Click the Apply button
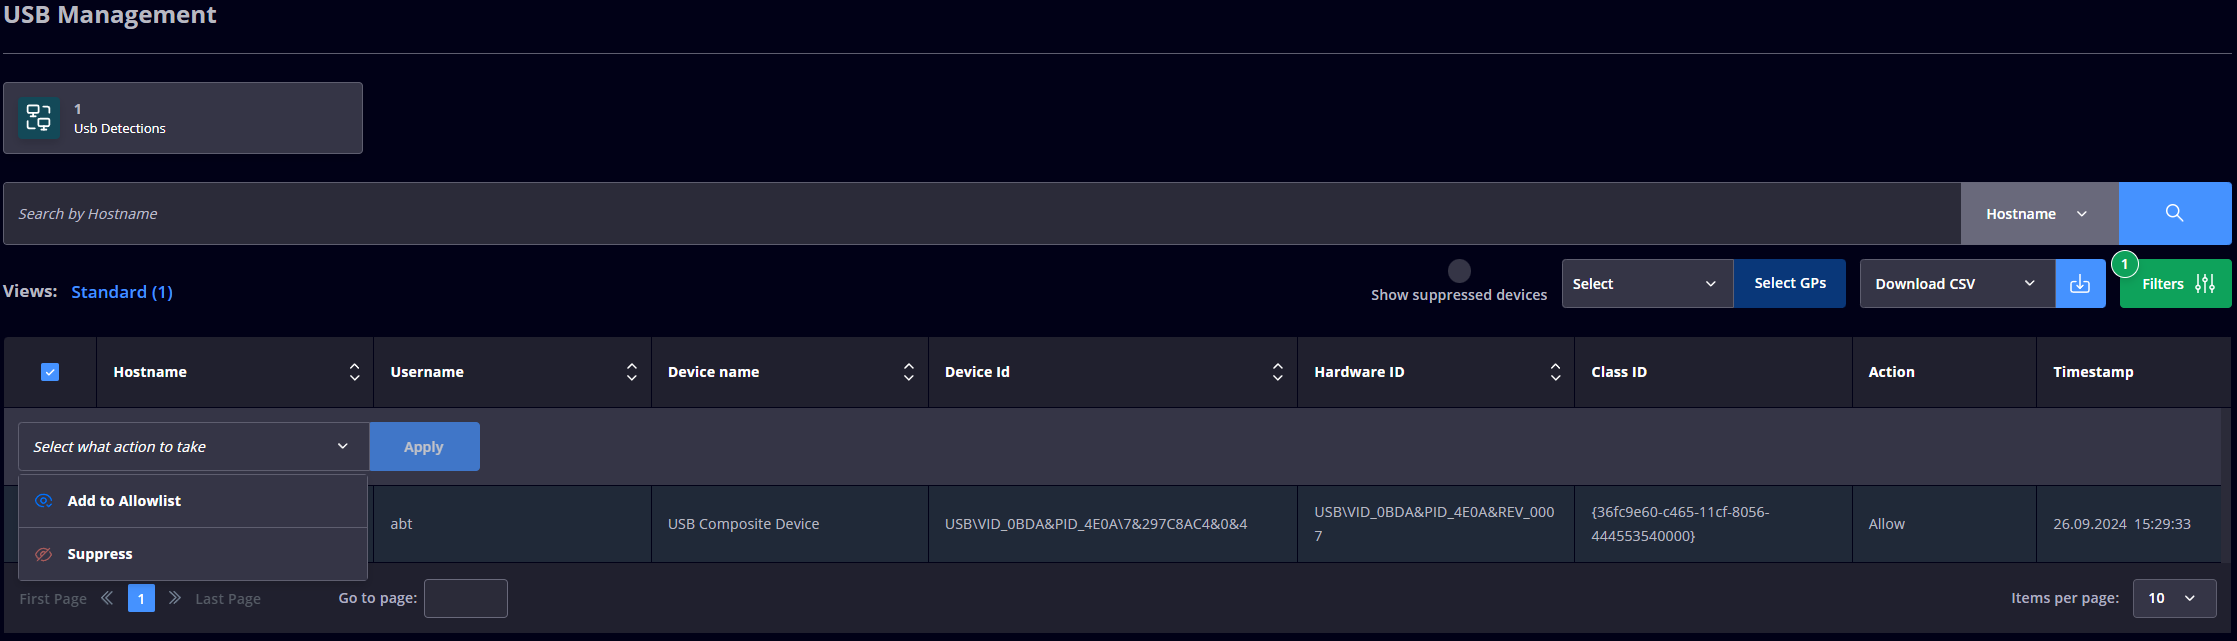This screenshot has height=641, width=2237. pos(424,447)
